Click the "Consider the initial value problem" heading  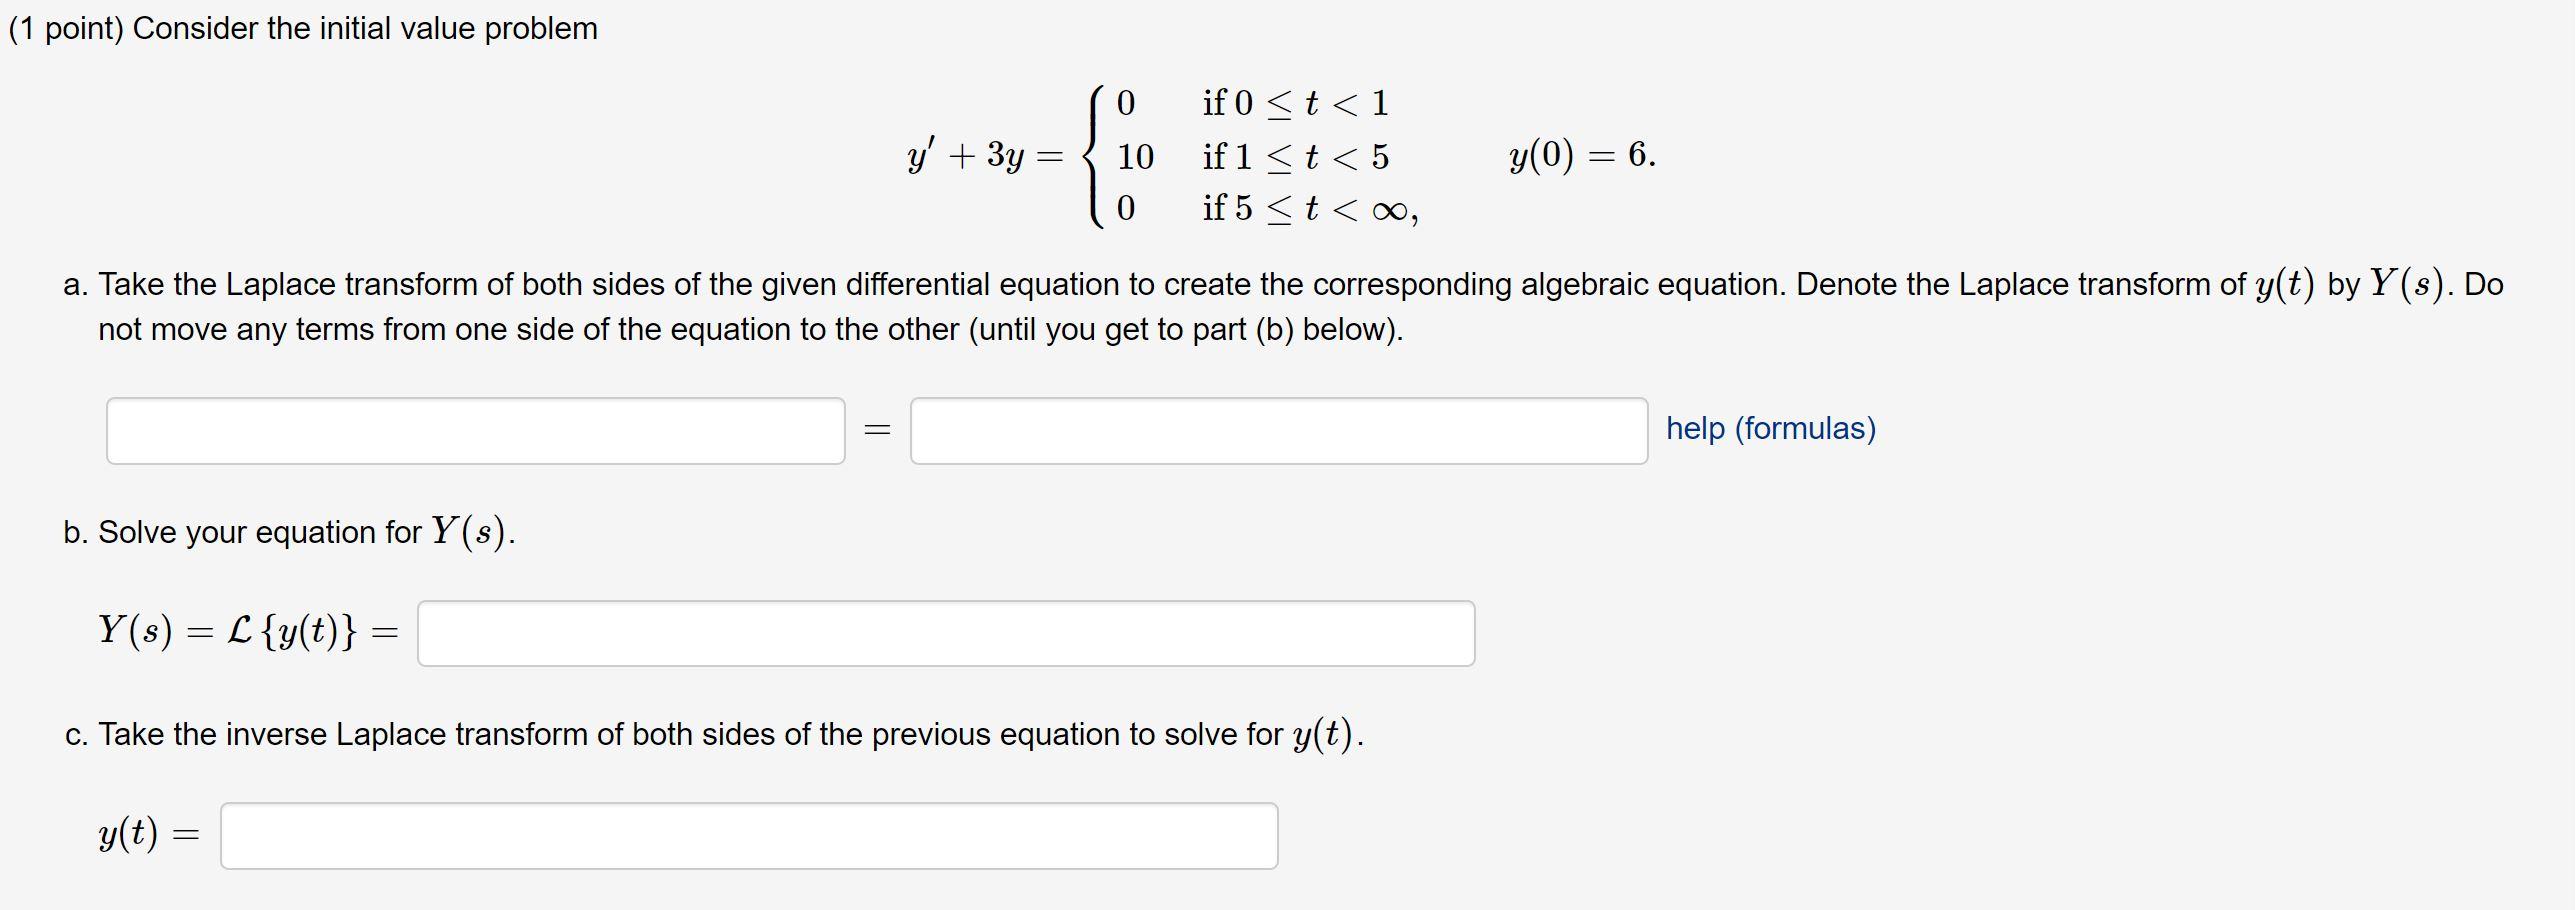pyautogui.click(x=365, y=29)
